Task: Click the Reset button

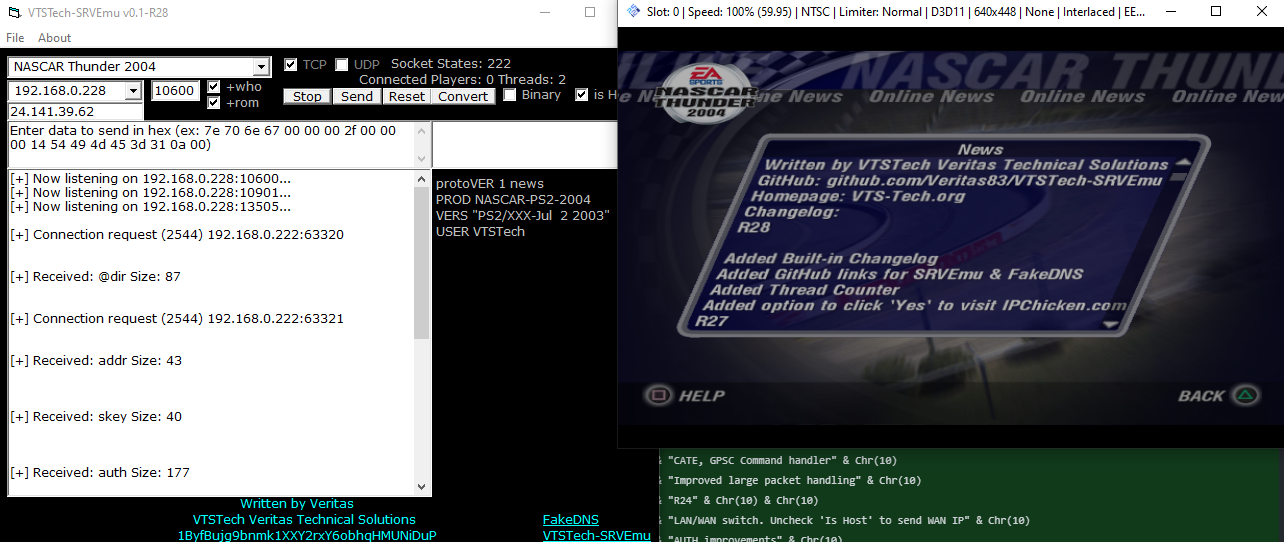Action: click(407, 96)
